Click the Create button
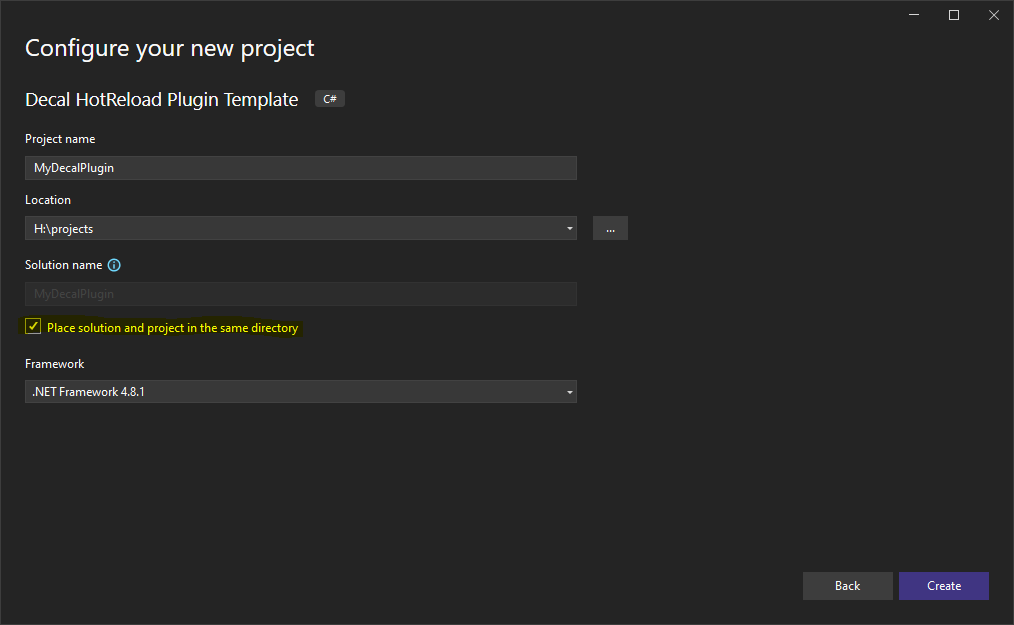Screen dimensions: 1014x625 click(x=944, y=586)
